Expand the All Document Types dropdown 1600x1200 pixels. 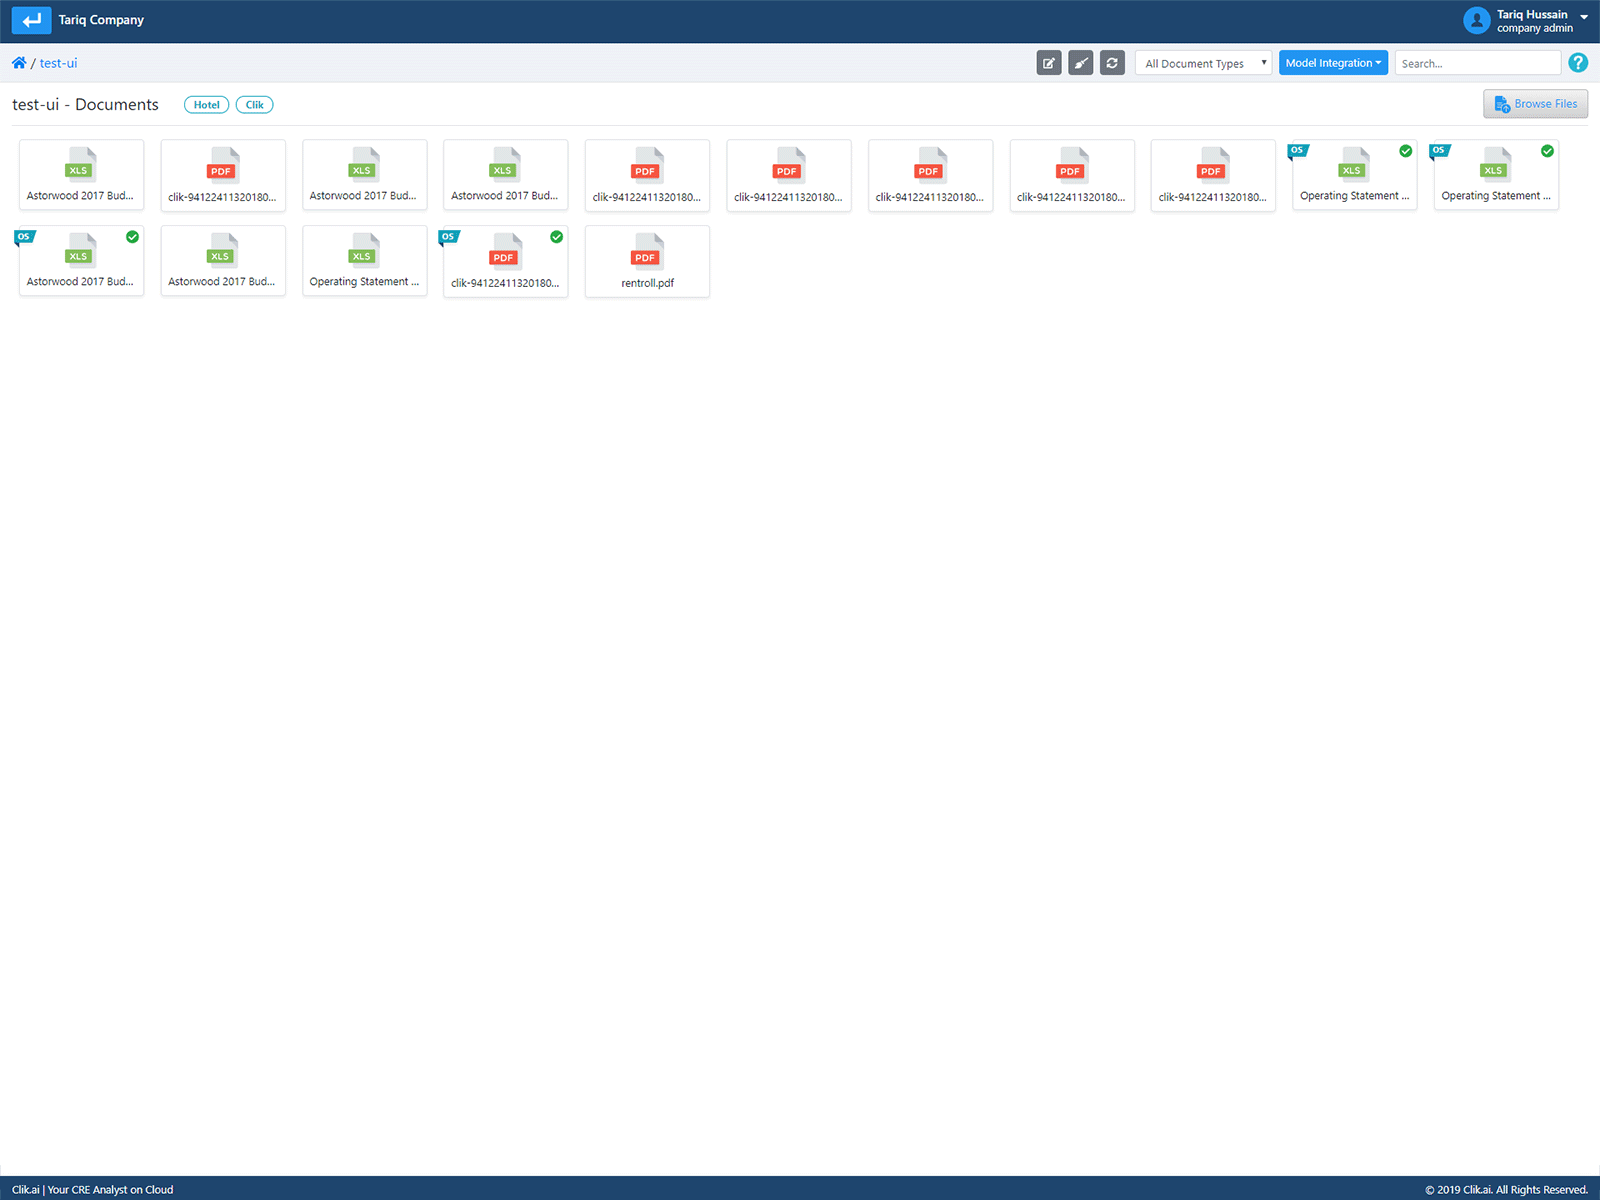(x=1202, y=62)
